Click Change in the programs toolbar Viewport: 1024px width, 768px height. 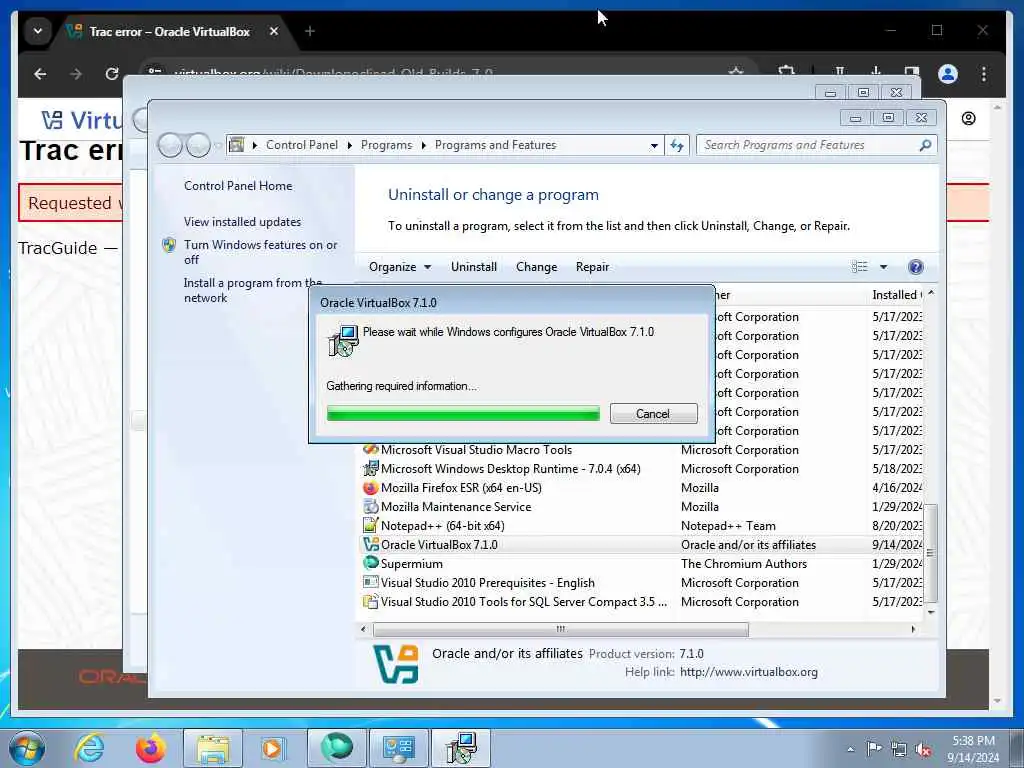(x=536, y=266)
